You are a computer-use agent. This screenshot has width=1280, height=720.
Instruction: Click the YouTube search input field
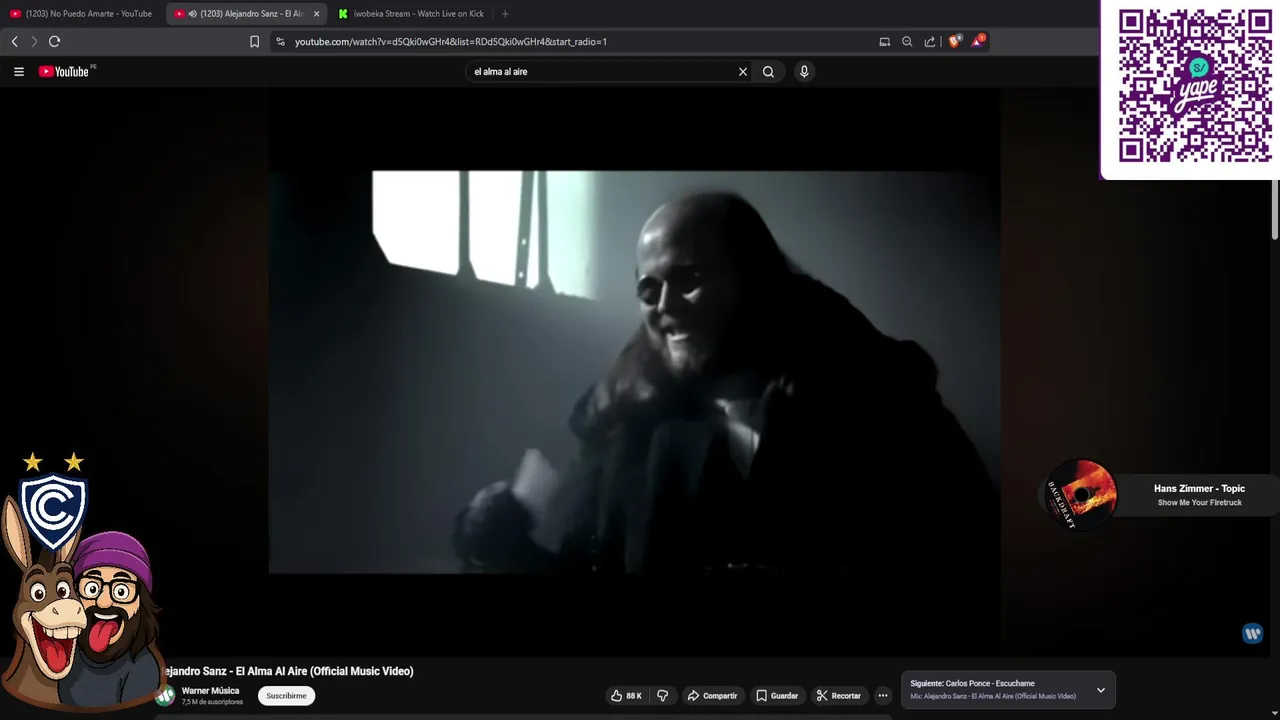point(600,72)
